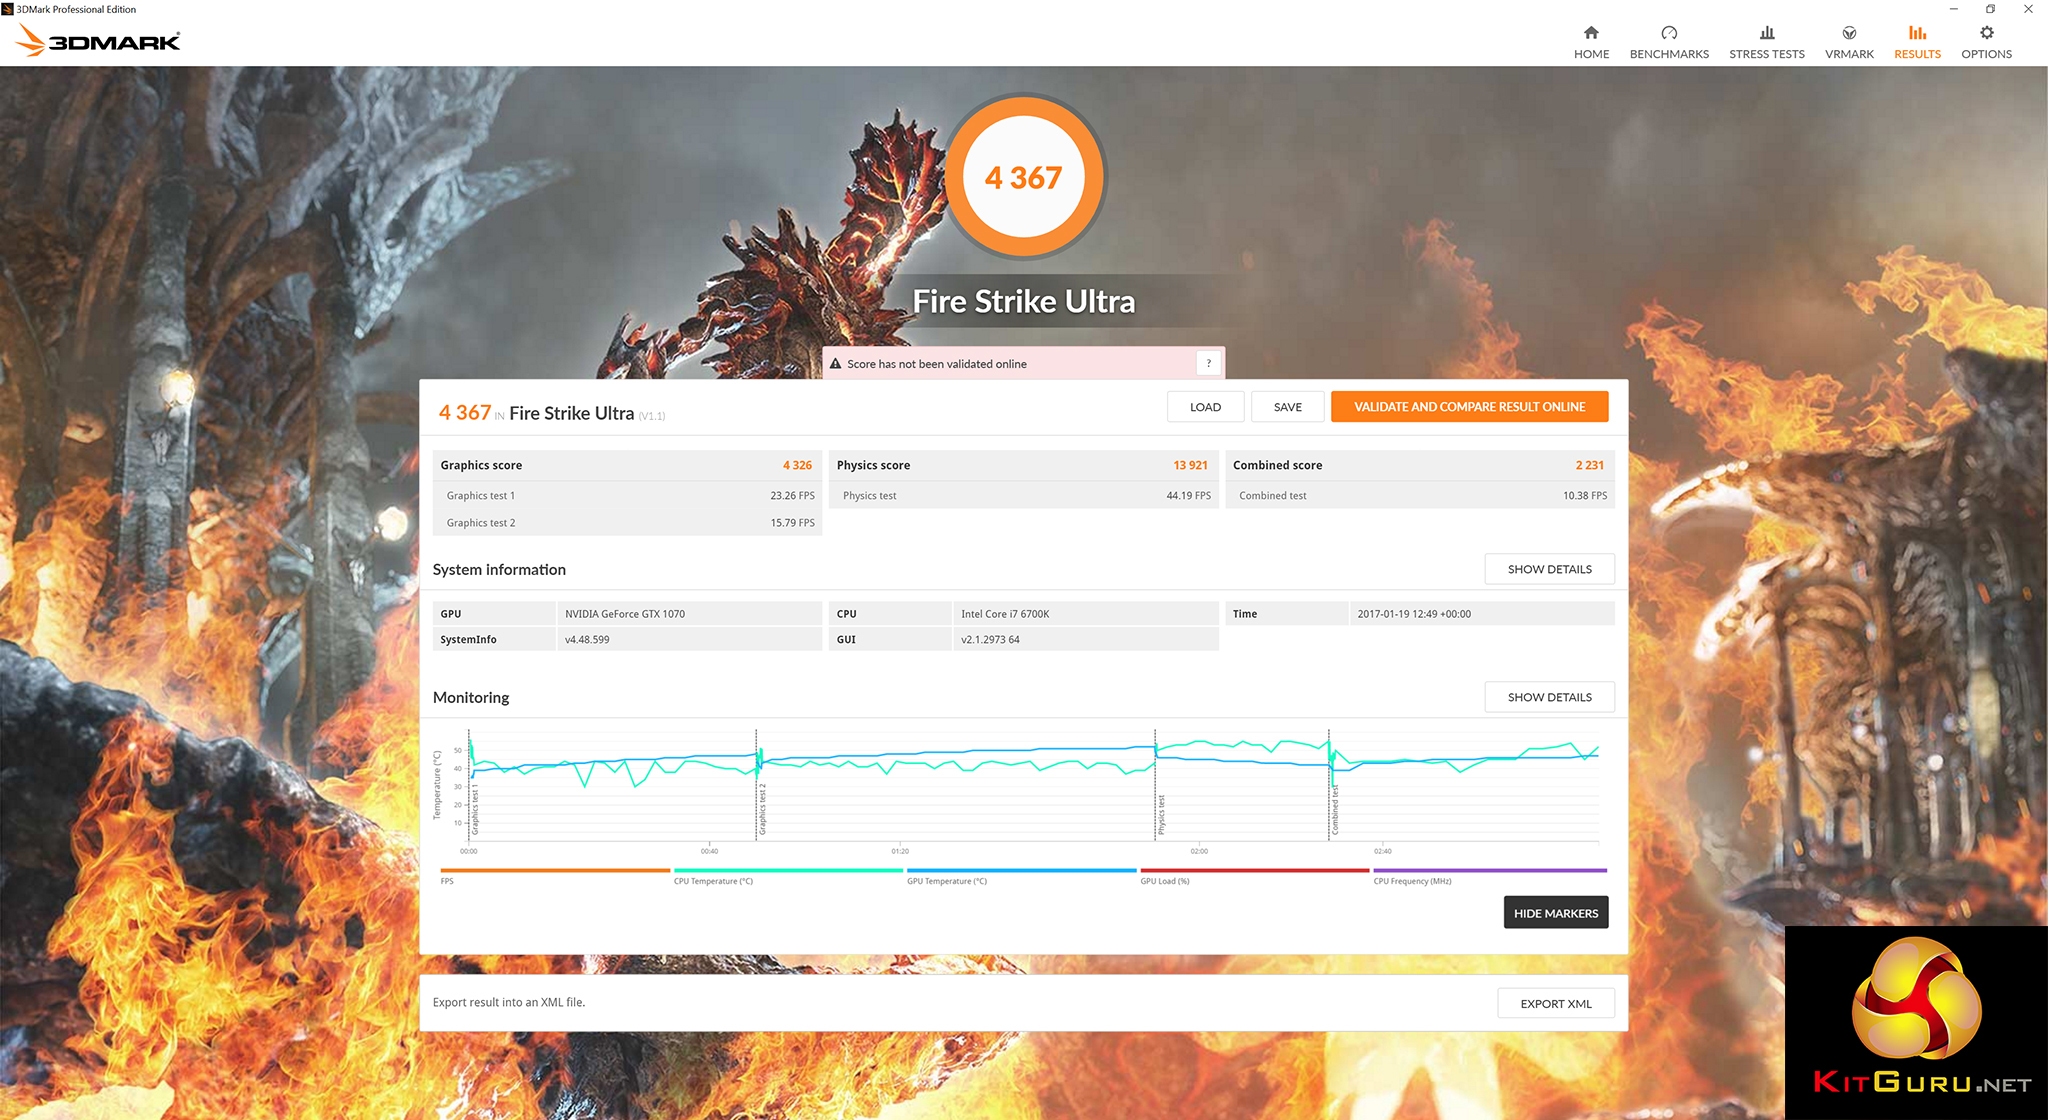The height and width of the screenshot is (1120, 2048).
Task: Click the Load button
Action: click(x=1205, y=407)
